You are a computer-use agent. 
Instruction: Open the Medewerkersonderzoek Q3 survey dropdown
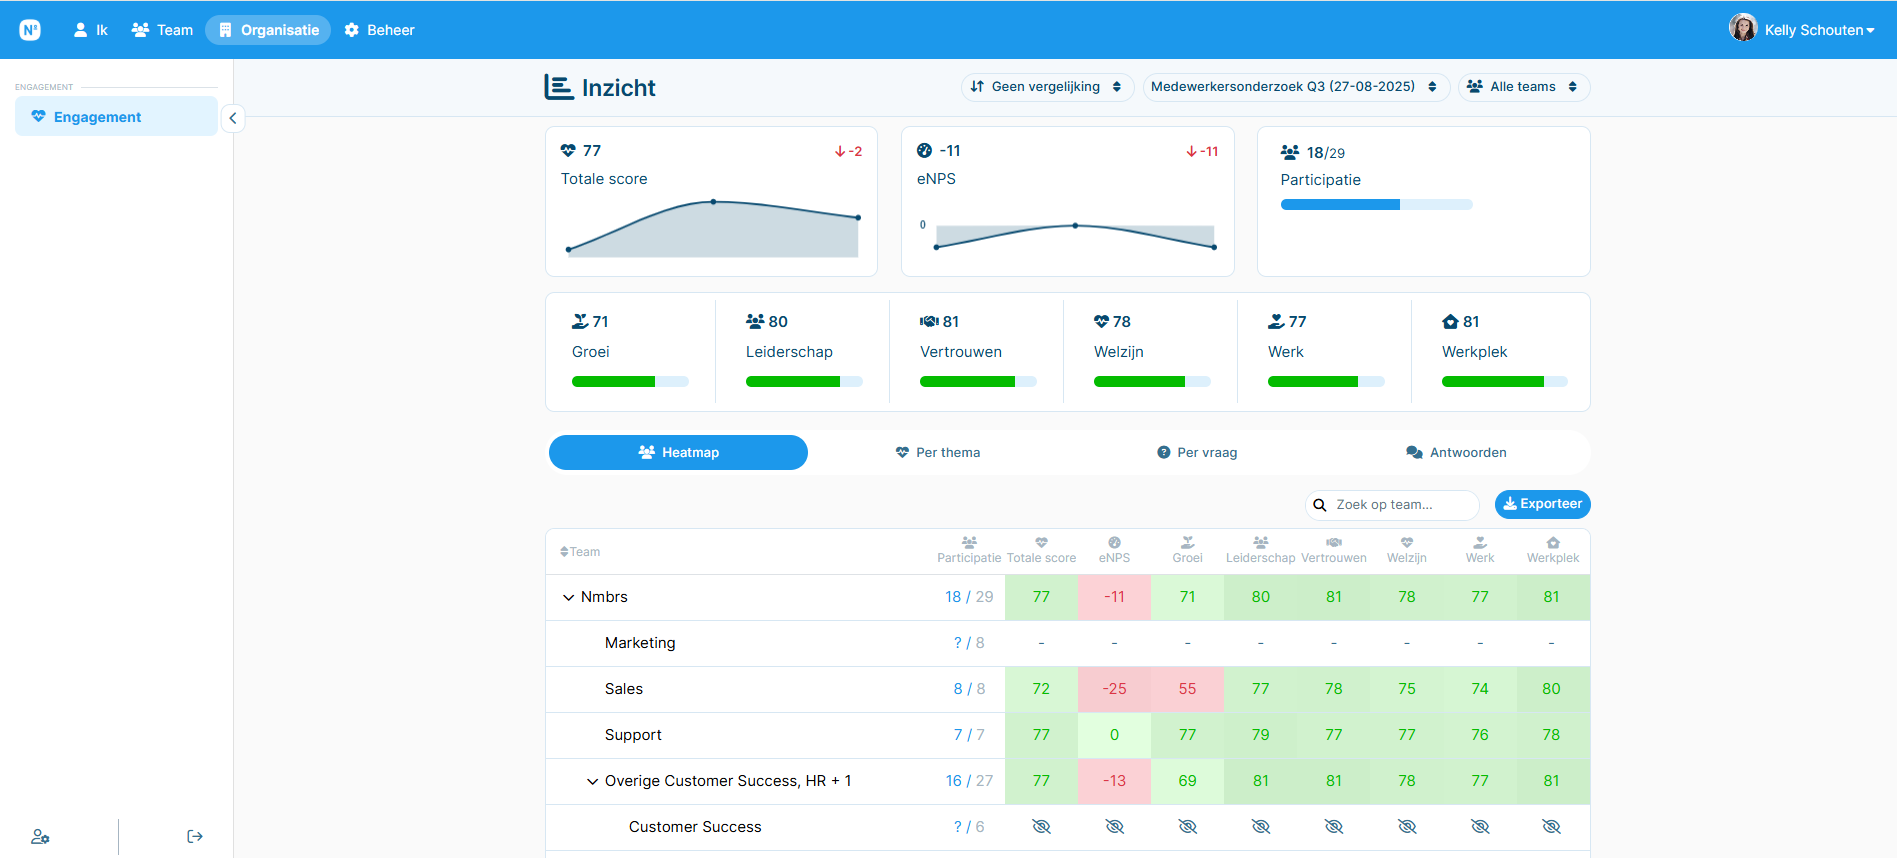coord(1296,87)
